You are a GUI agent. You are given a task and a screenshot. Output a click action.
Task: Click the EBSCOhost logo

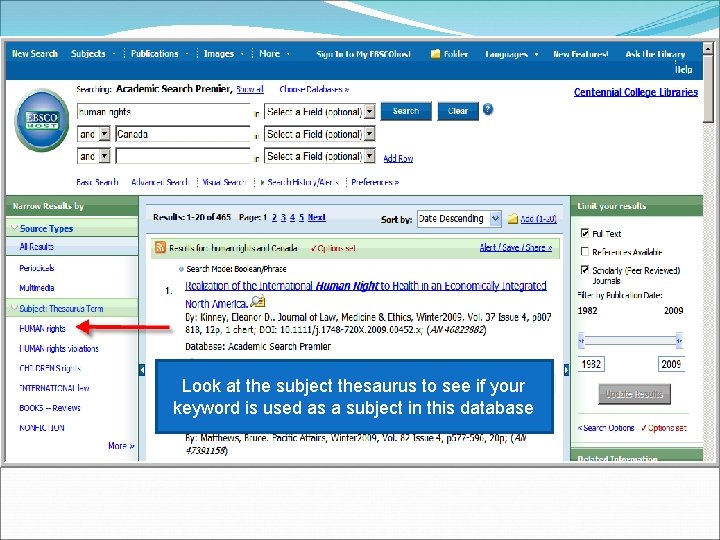point(42,120)
